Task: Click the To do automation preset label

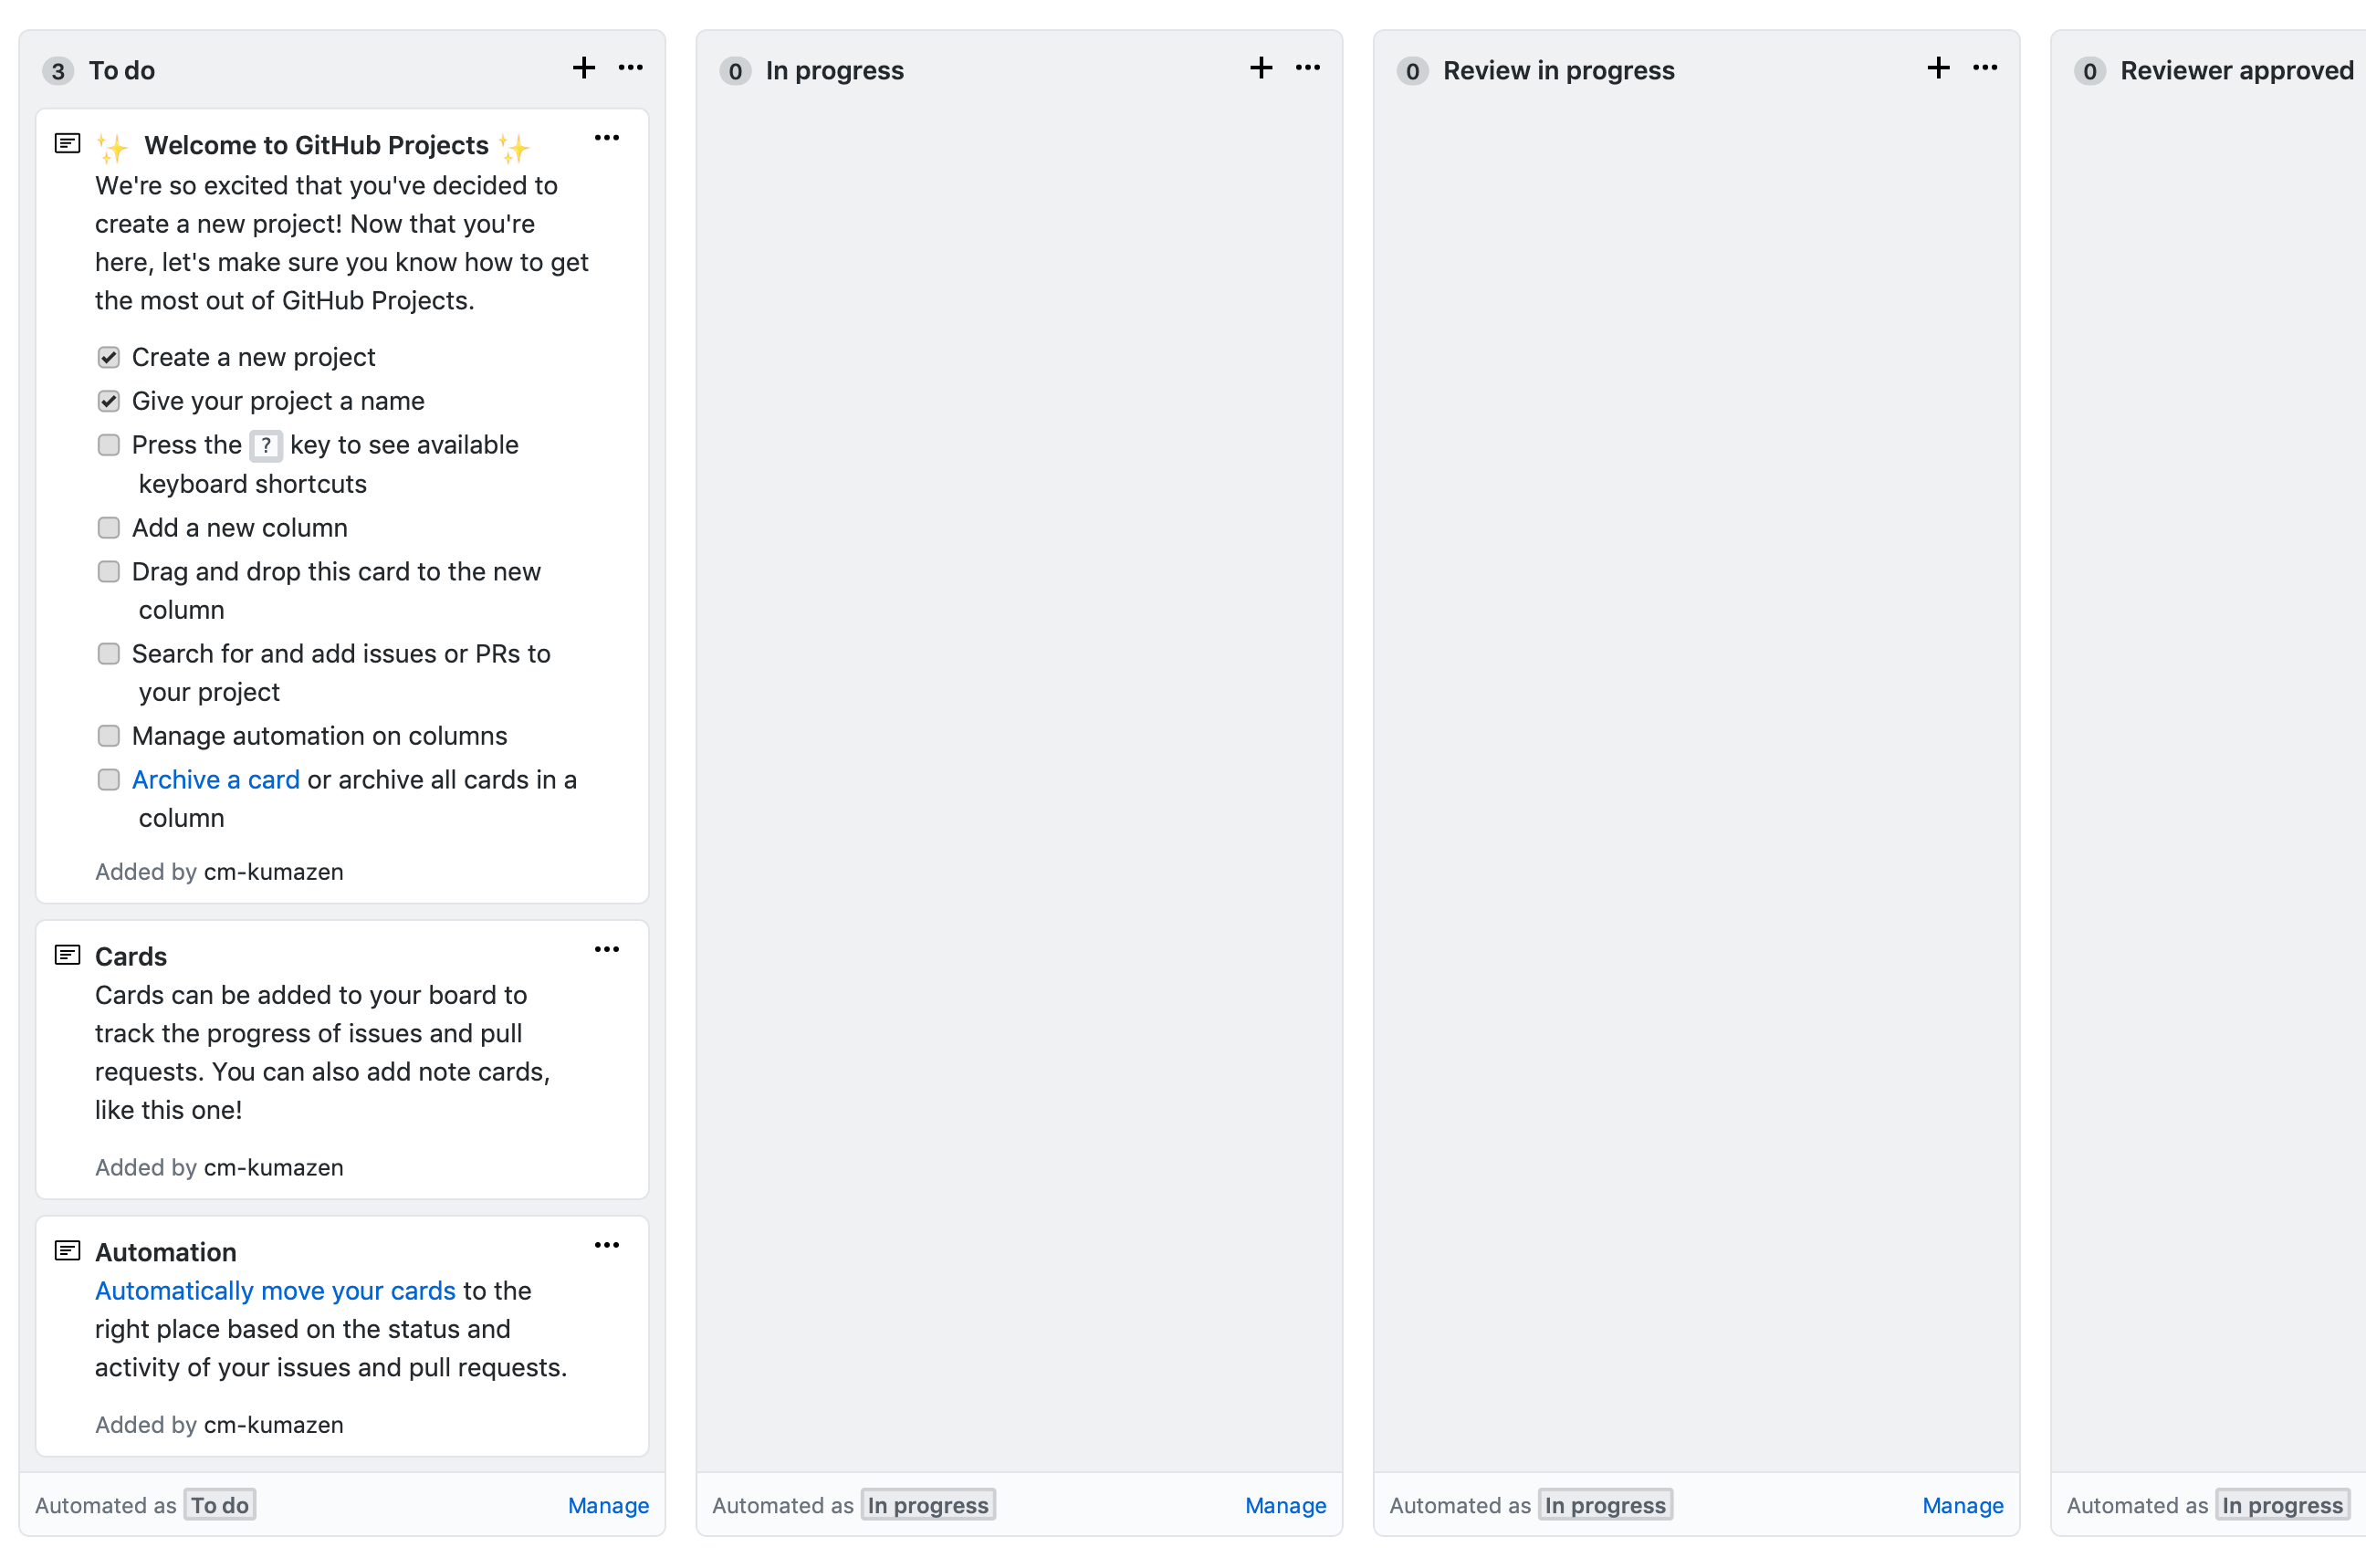Action: tap(220, 1505)
